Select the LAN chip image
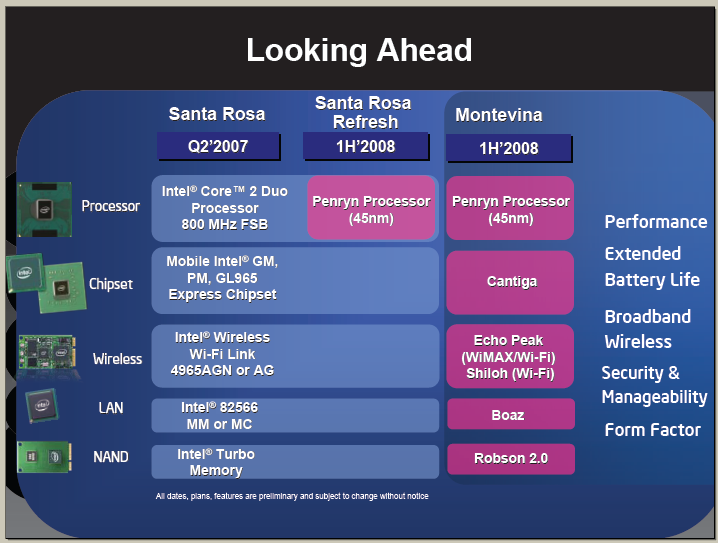This screenshot has height=543, width=718. click(42, 407)
